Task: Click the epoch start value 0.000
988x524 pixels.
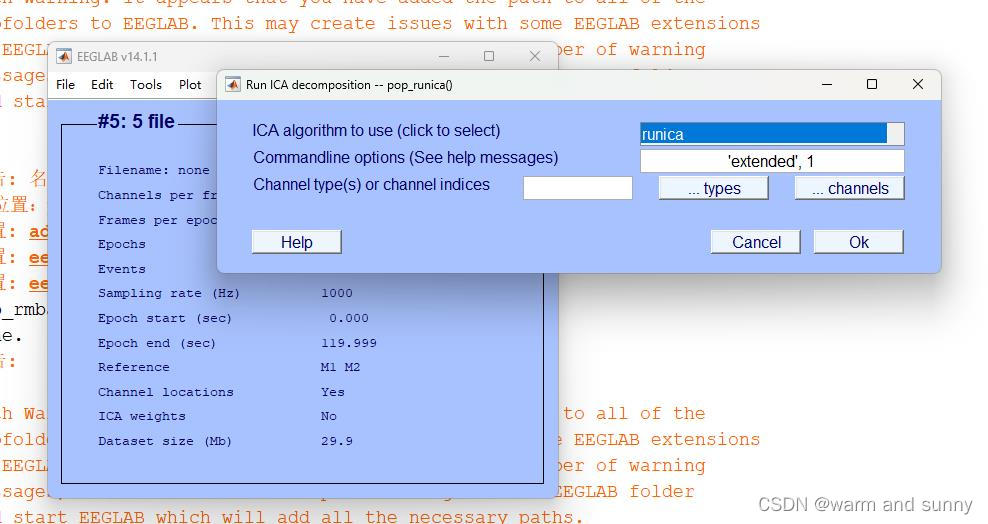Action: click(x=348, y=319)
